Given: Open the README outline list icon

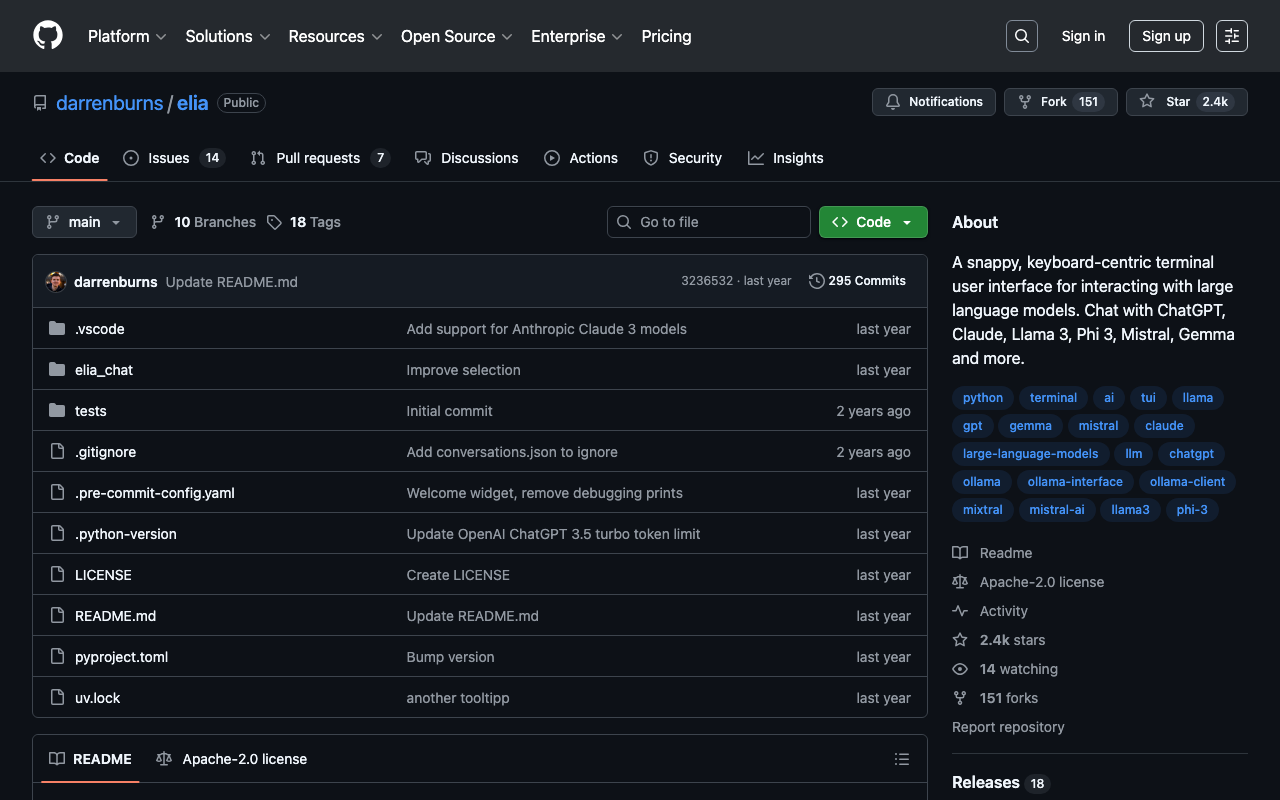Looking at the screenshot, I should point(901,759).
